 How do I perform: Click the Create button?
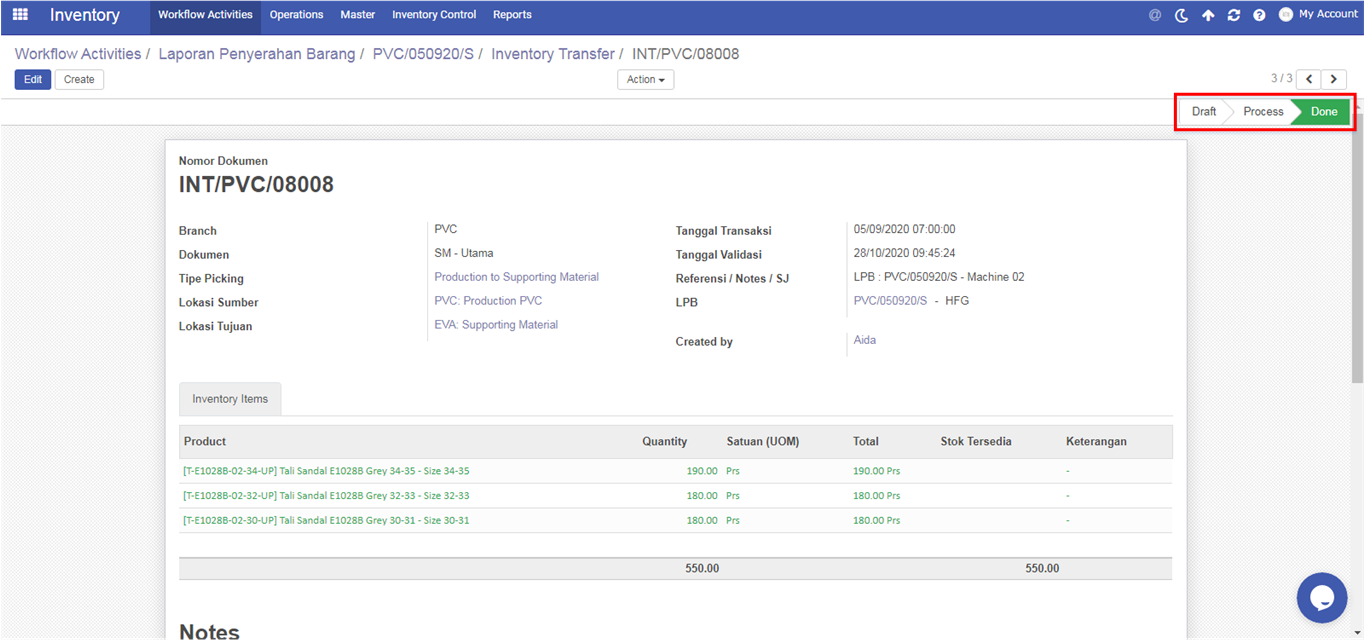[79, 79]
